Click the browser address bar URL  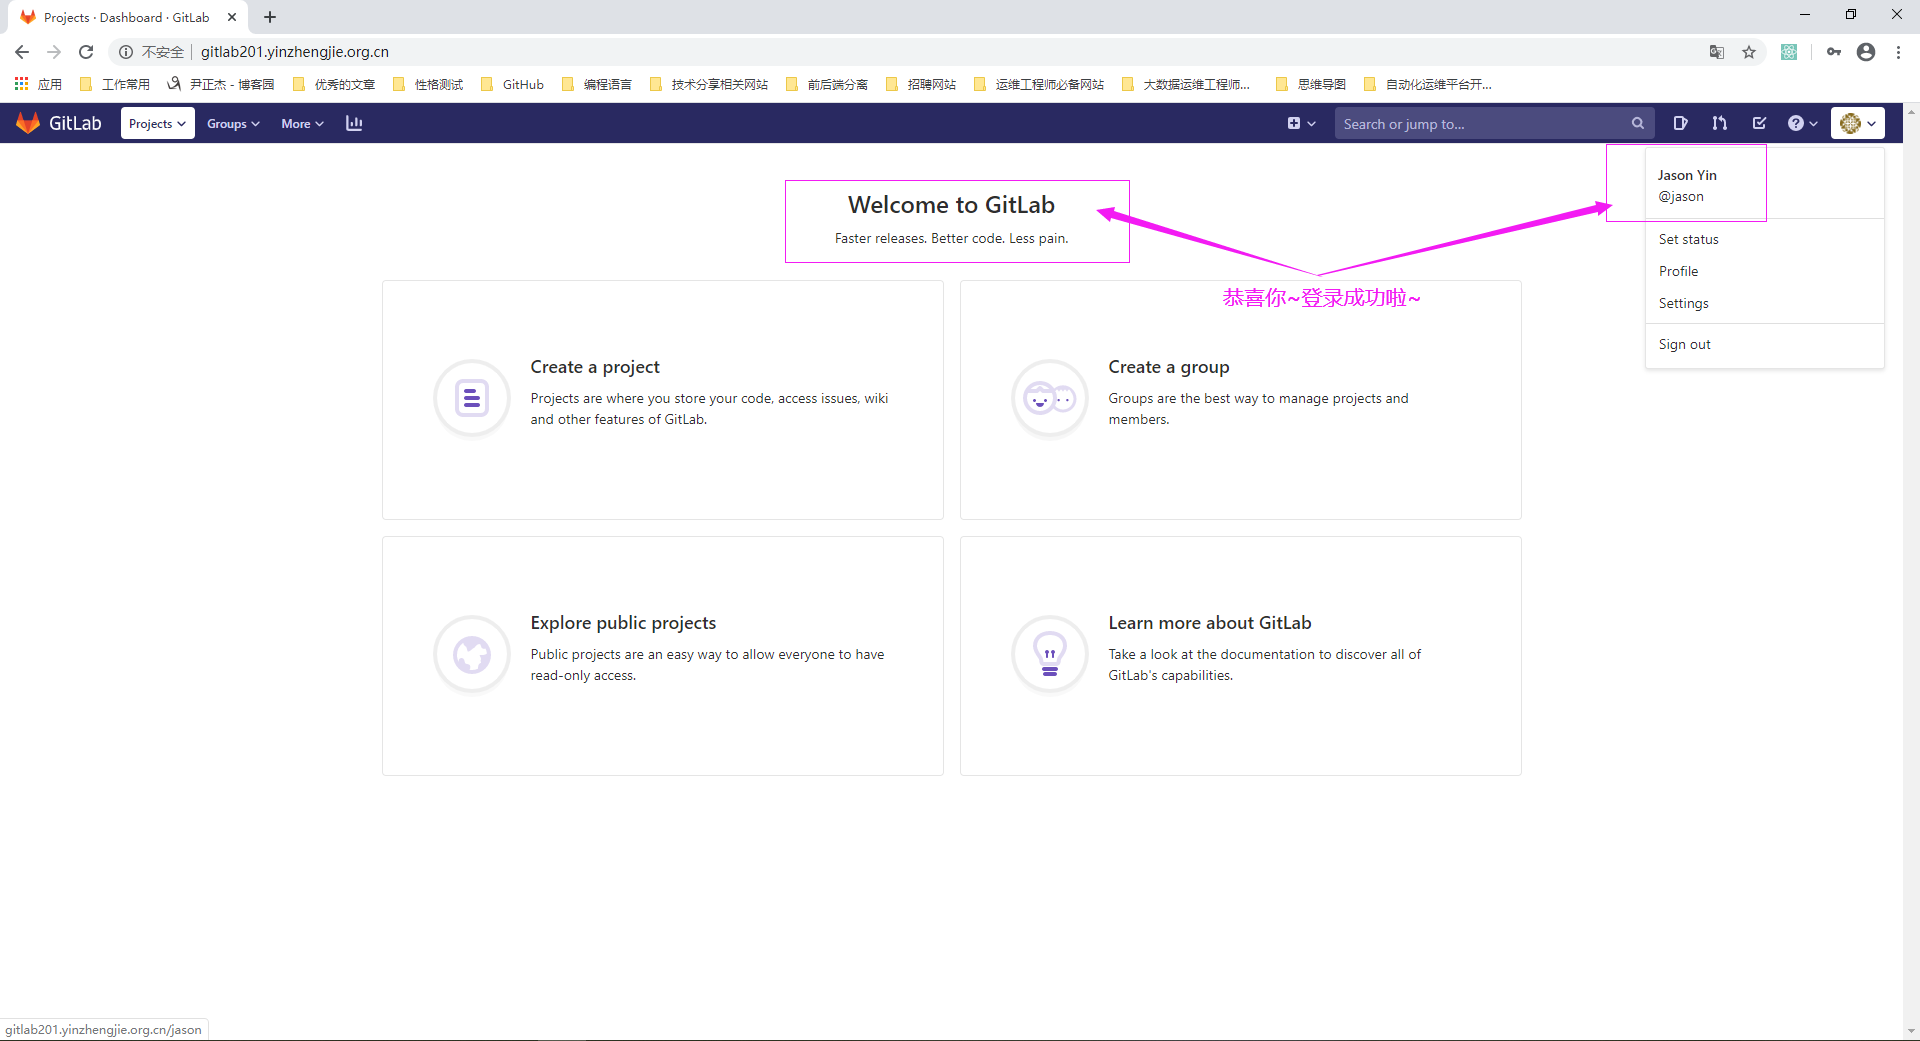pos(295,52)
